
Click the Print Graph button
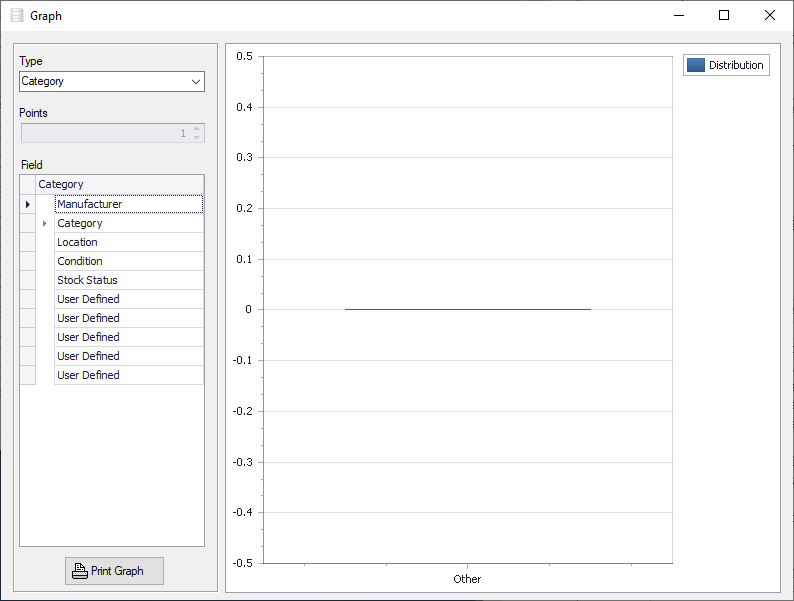pos(114,571)
